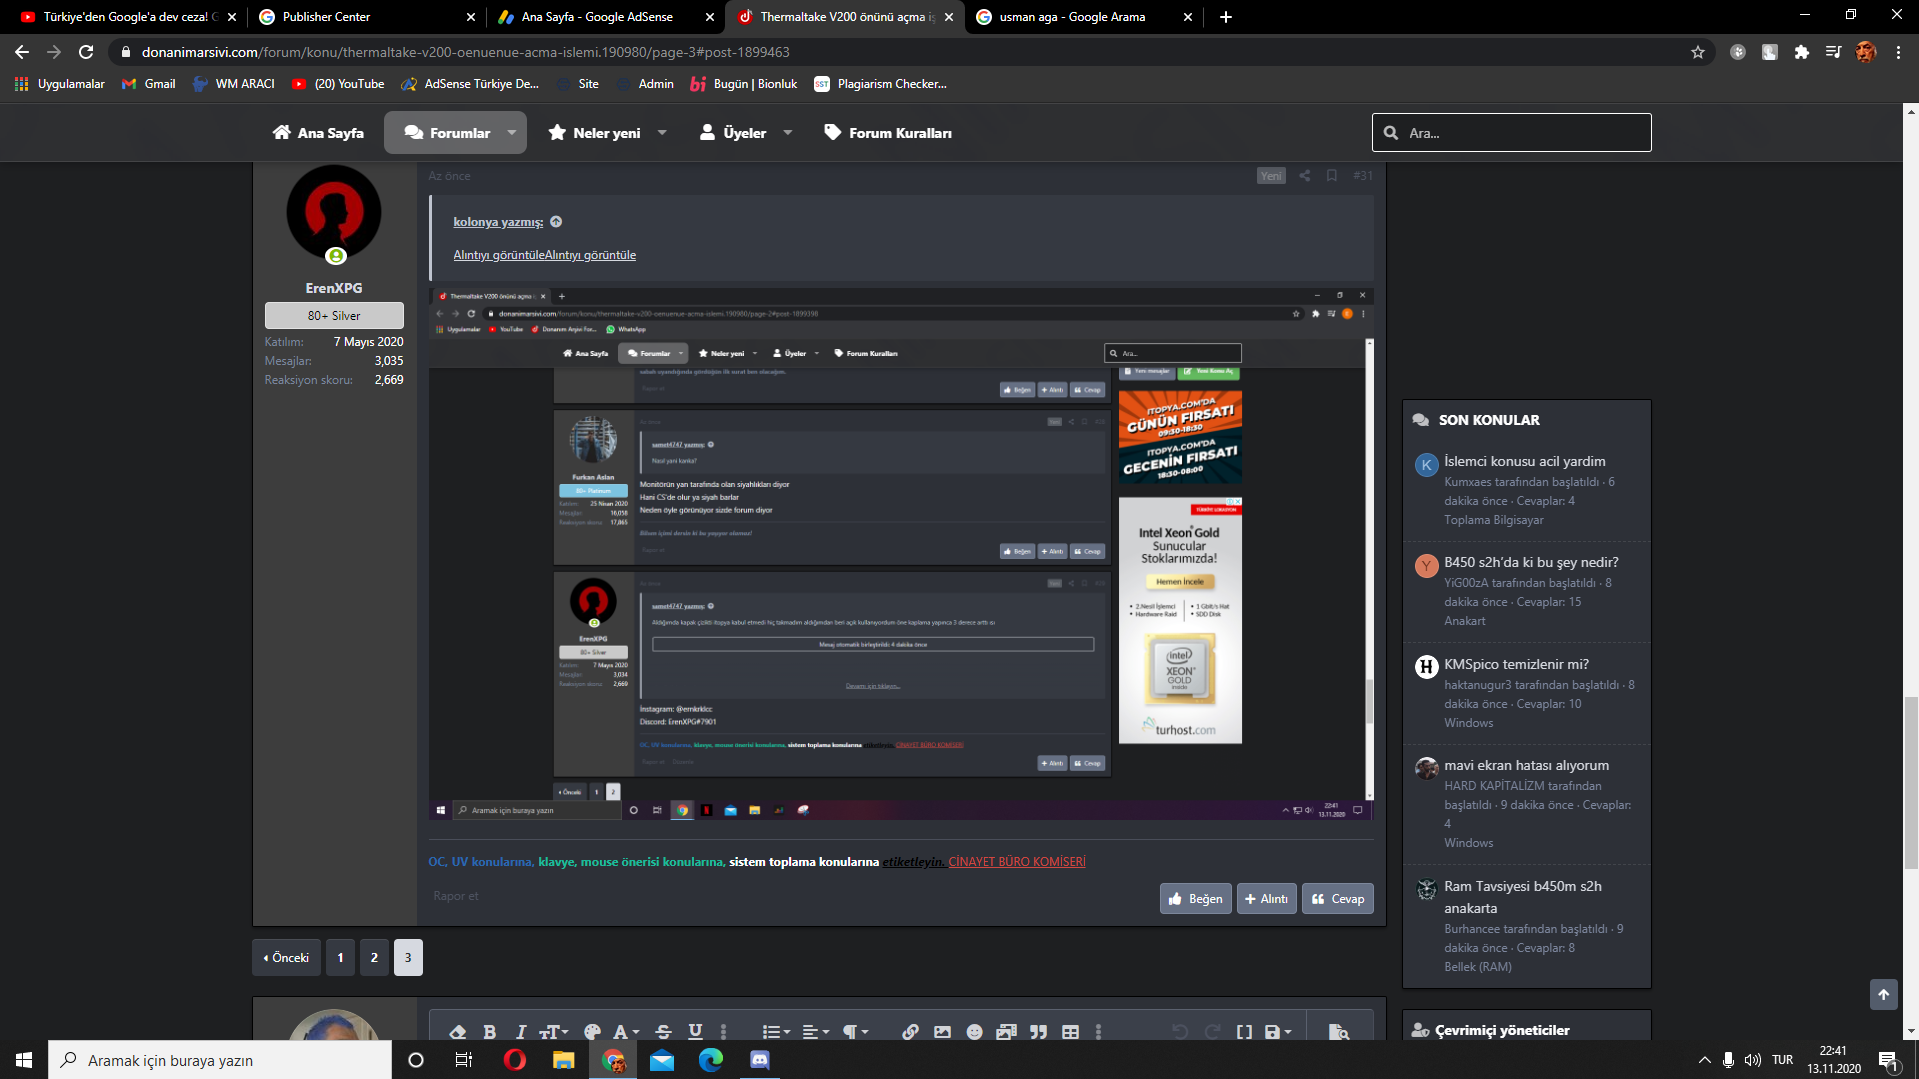Toggle underline formatting in editor
Screen dimensions: 1919x1079
click(x=695, y=1031)
